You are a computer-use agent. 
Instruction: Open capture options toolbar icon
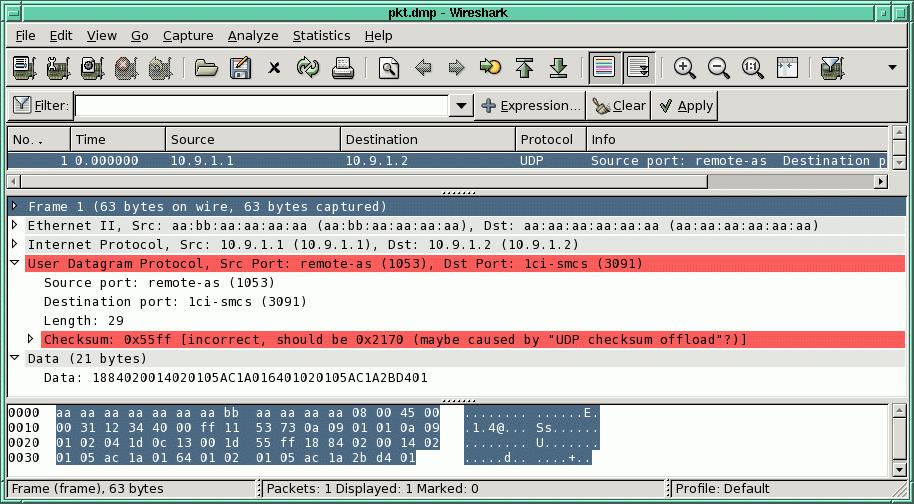click(x=58, y=68)
